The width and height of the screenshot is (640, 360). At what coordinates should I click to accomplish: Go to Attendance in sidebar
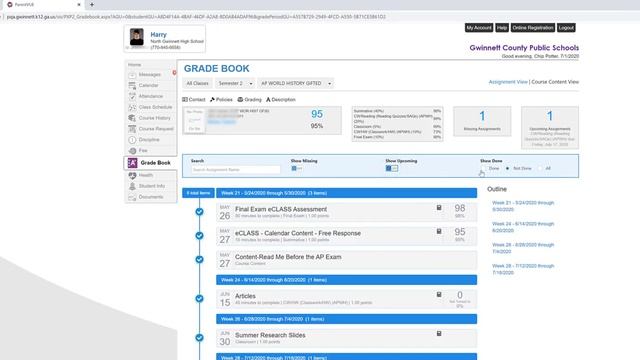pos(151,96)
